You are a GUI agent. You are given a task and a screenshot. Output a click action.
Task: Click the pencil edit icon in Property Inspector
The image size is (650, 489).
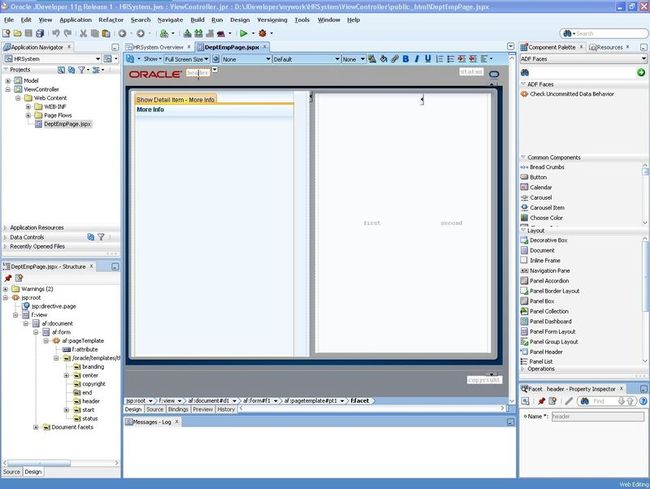[x=568, y=401]
